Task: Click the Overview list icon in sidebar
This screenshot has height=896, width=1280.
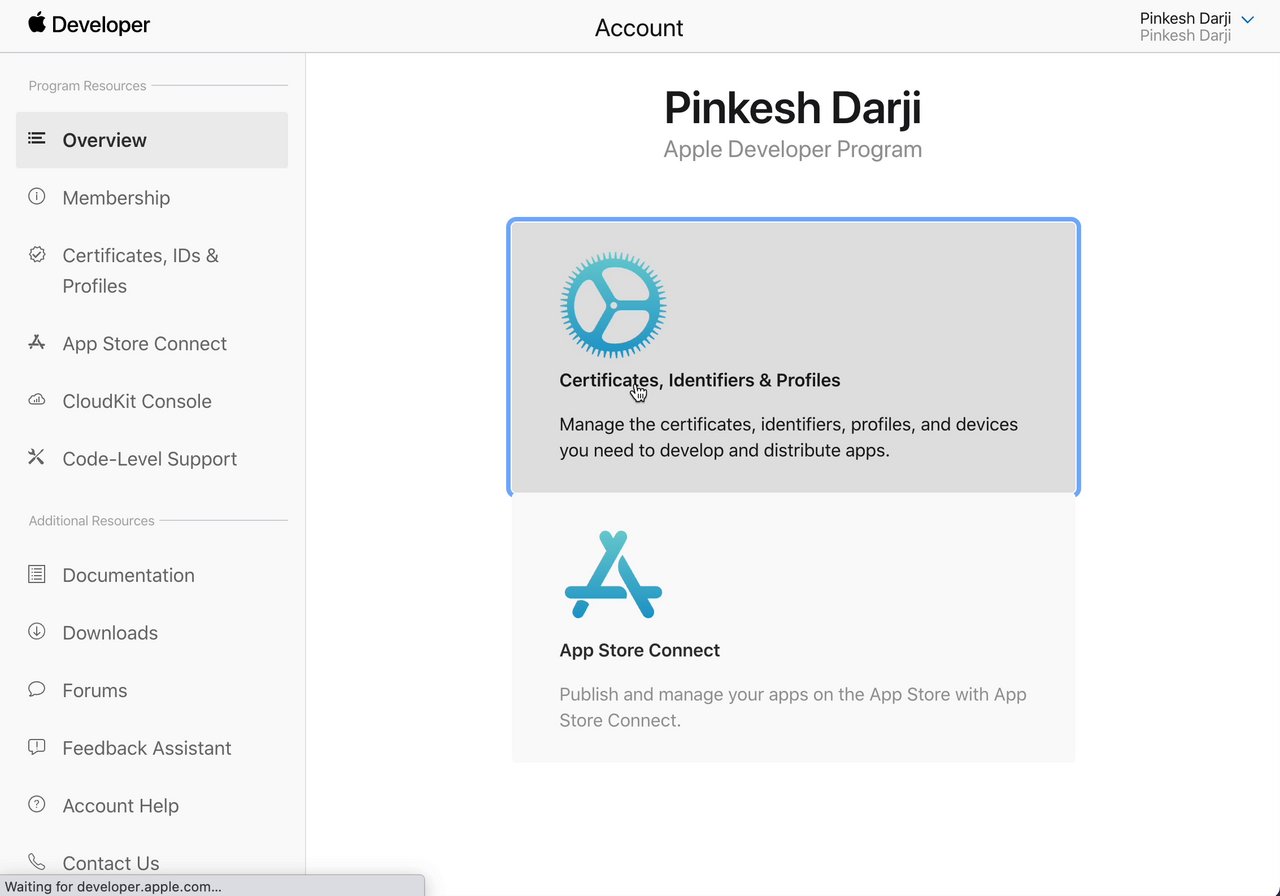Action: click(x=37, y=139)
